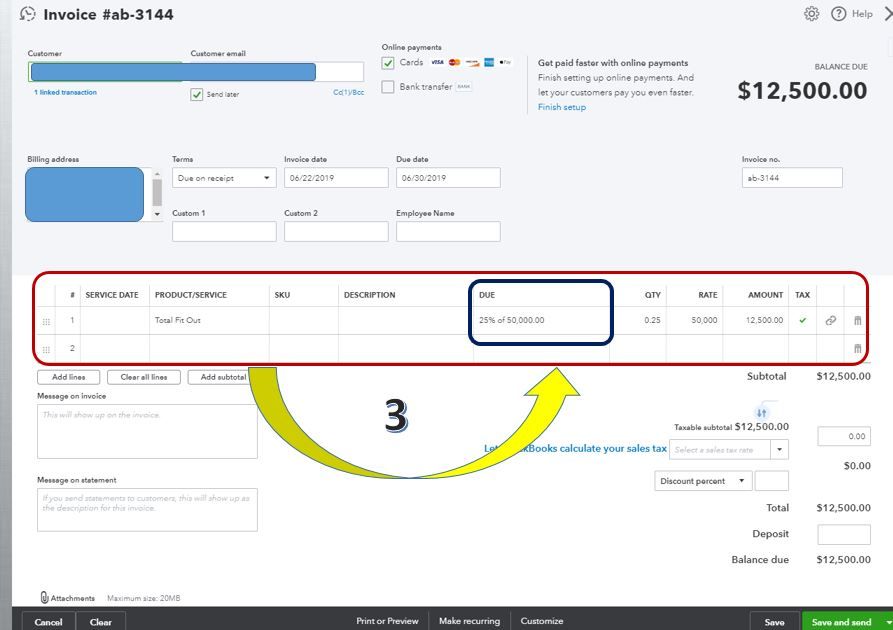Click the Invoice date field
This screenshot has height=630, width=893.
click(x=336, y=178)
